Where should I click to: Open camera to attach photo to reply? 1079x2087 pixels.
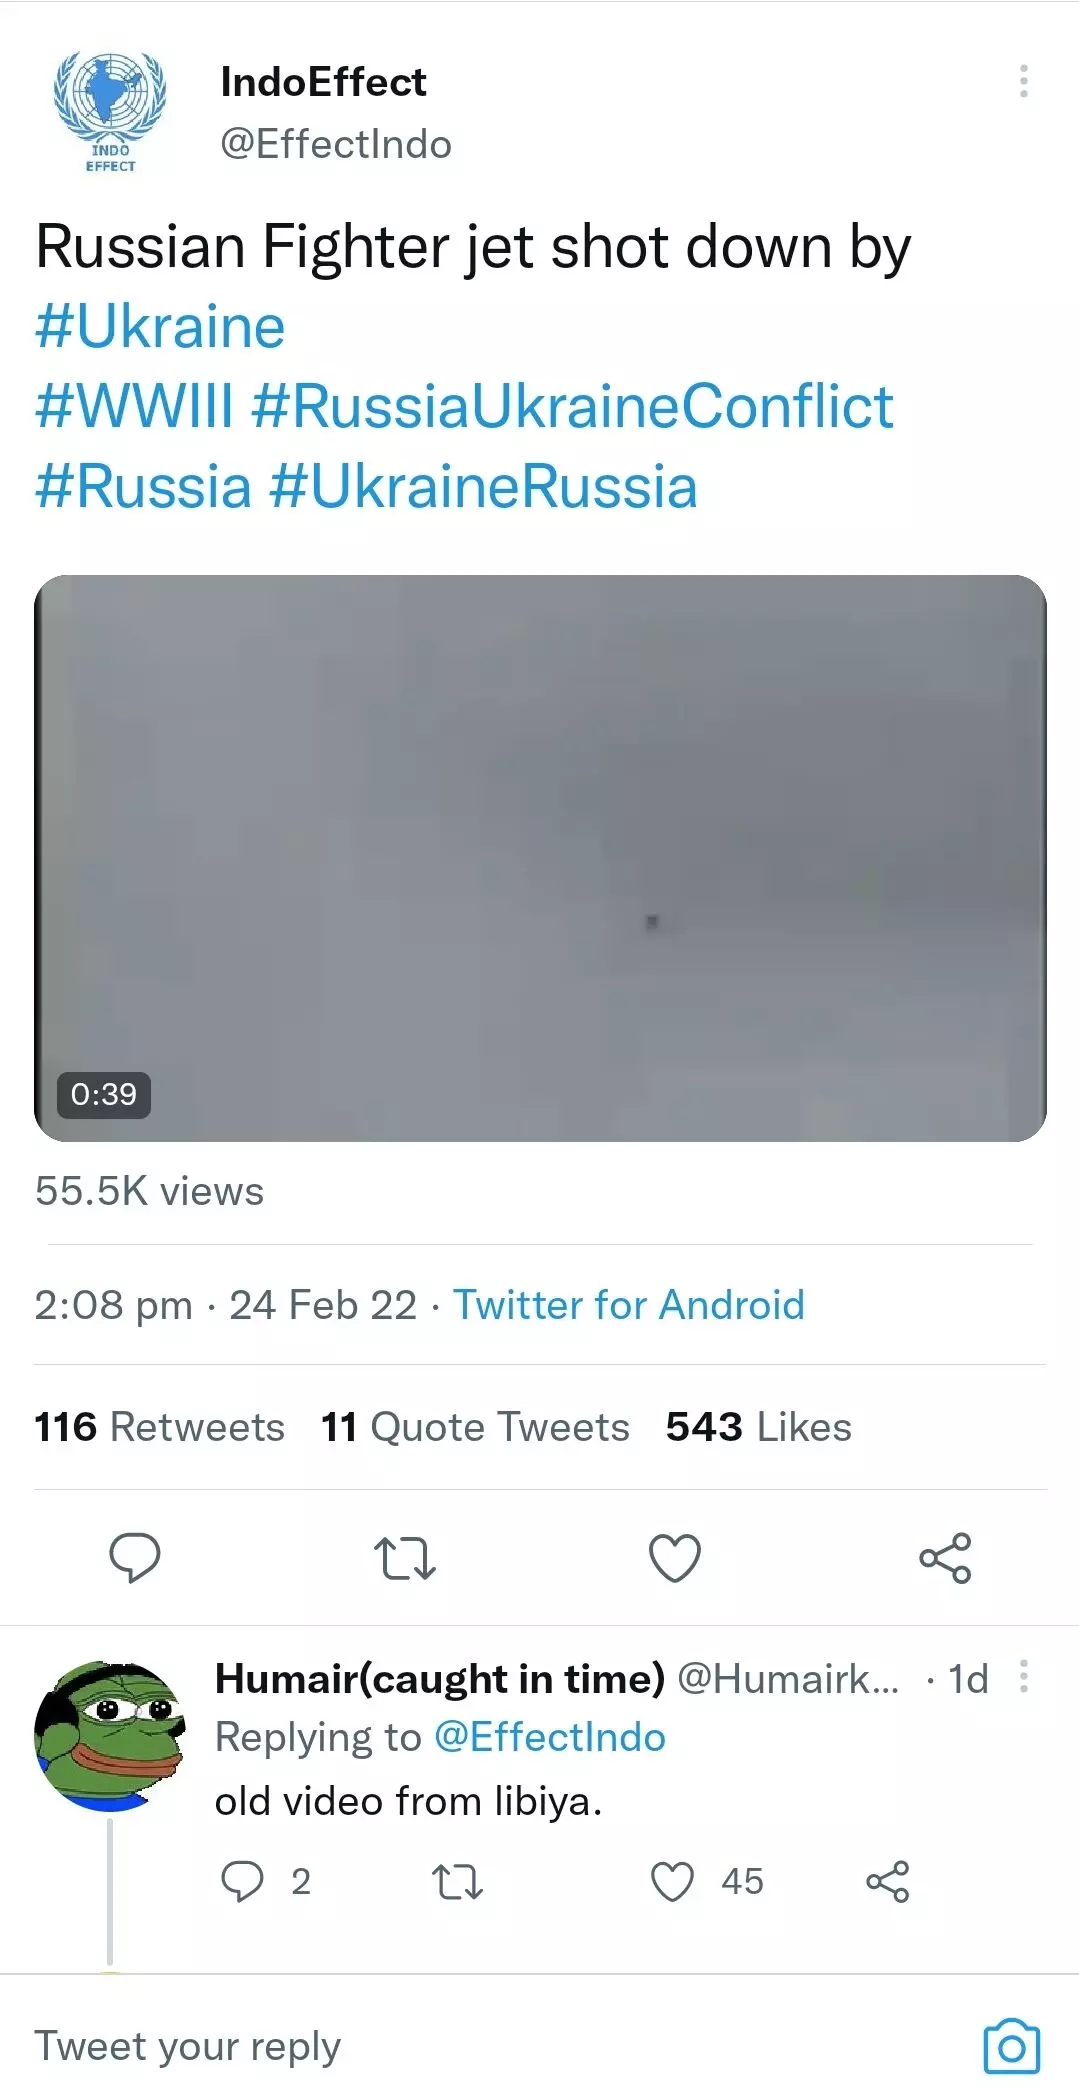(1011, 2047)
